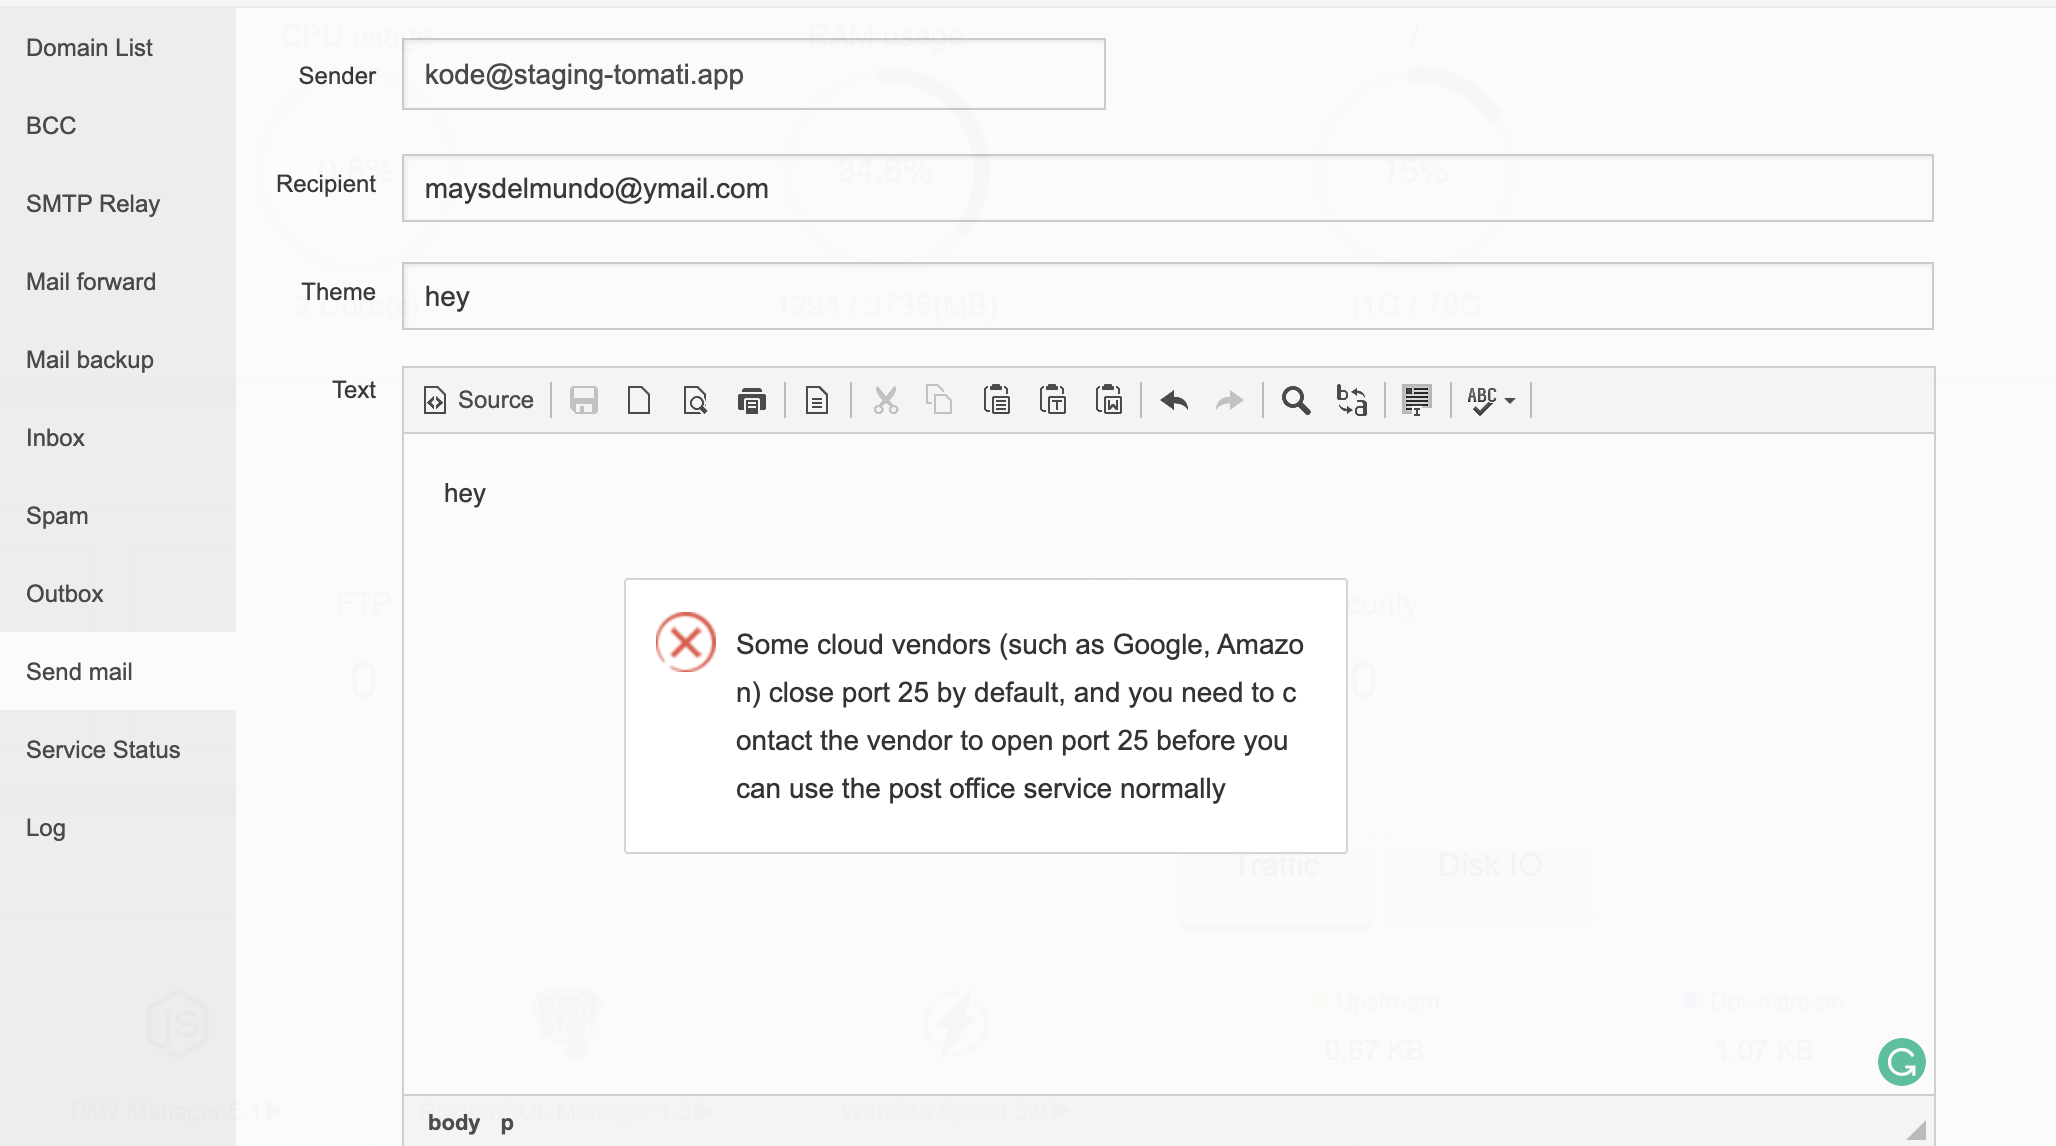Go to the SMTP Relay section
This screenshot has width=2056, height=1146.
[x=93, y=204]
